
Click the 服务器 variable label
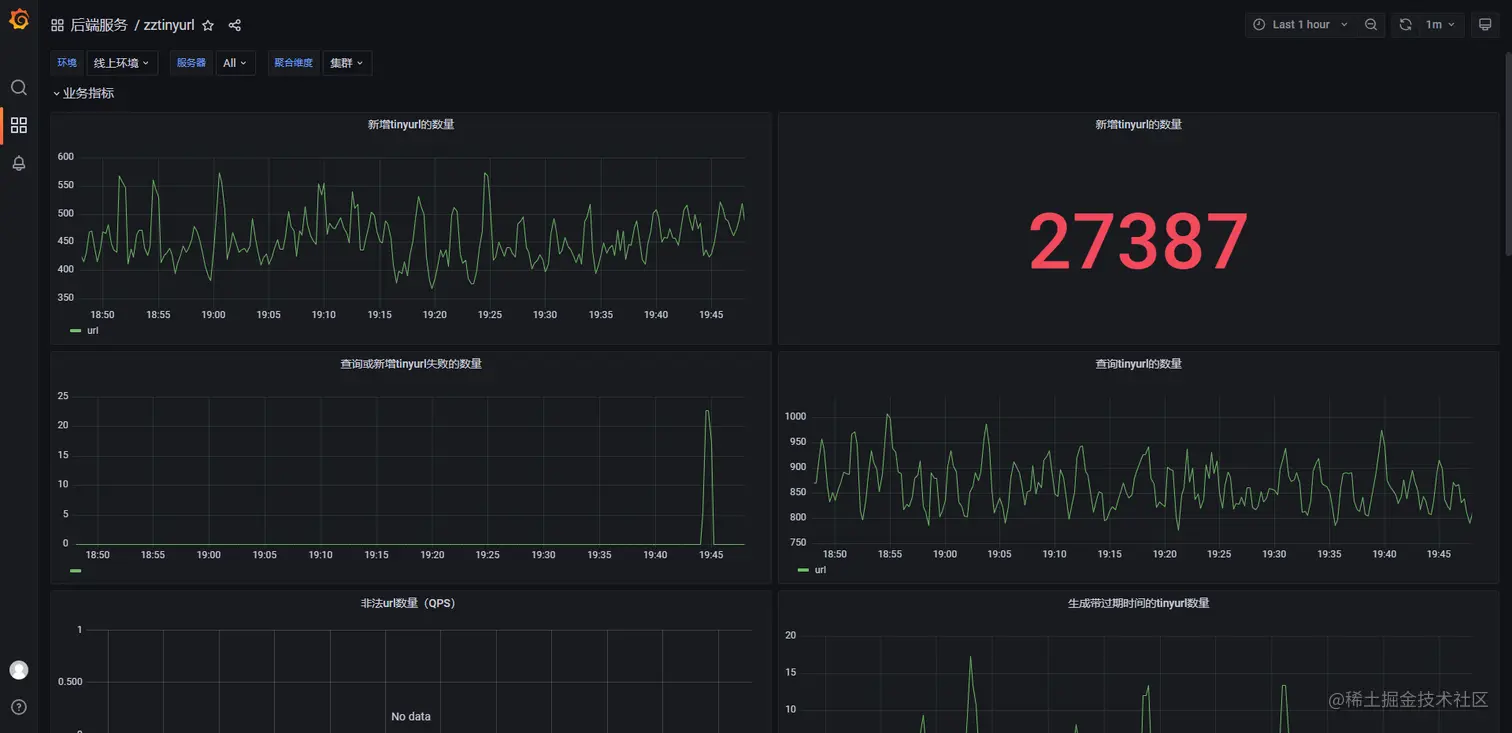point(191,63)
